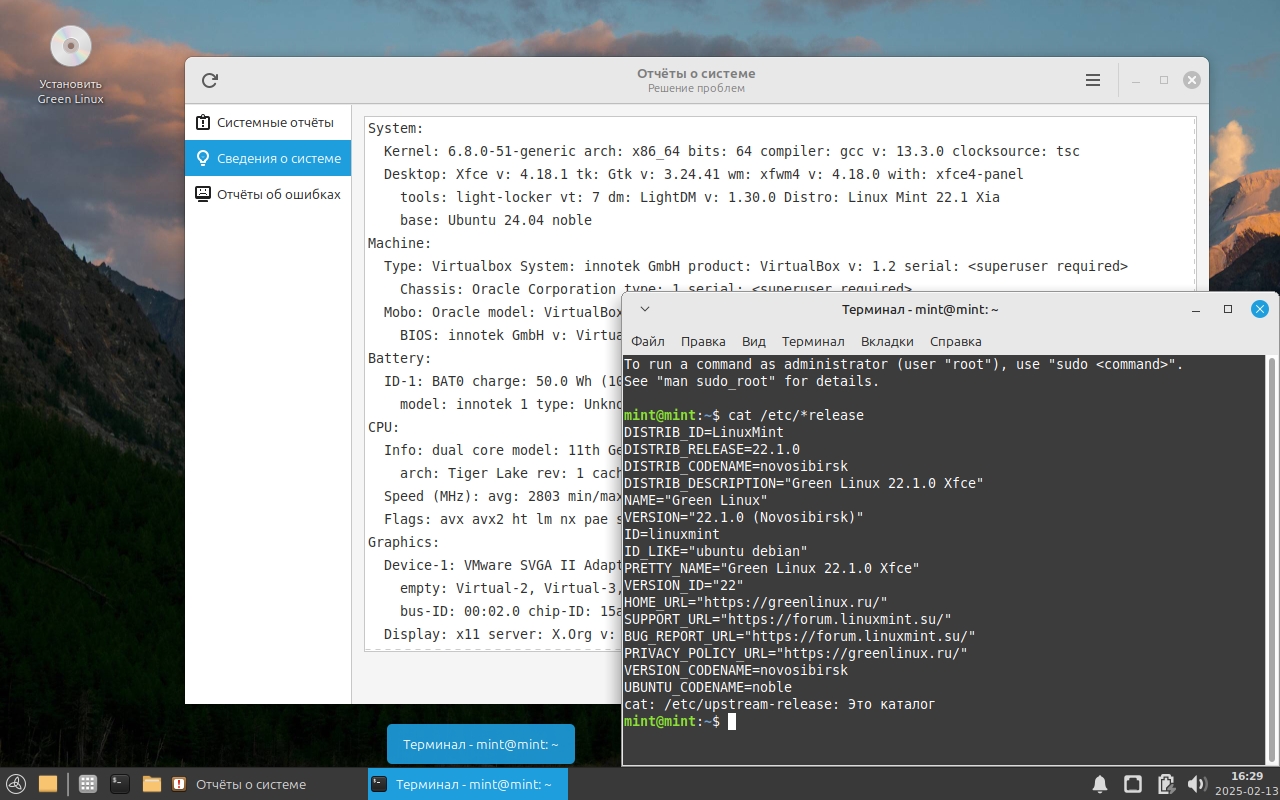
Task: Open the 'Терминал' menu in the menu bar
Action: click(x=813, y=341)
